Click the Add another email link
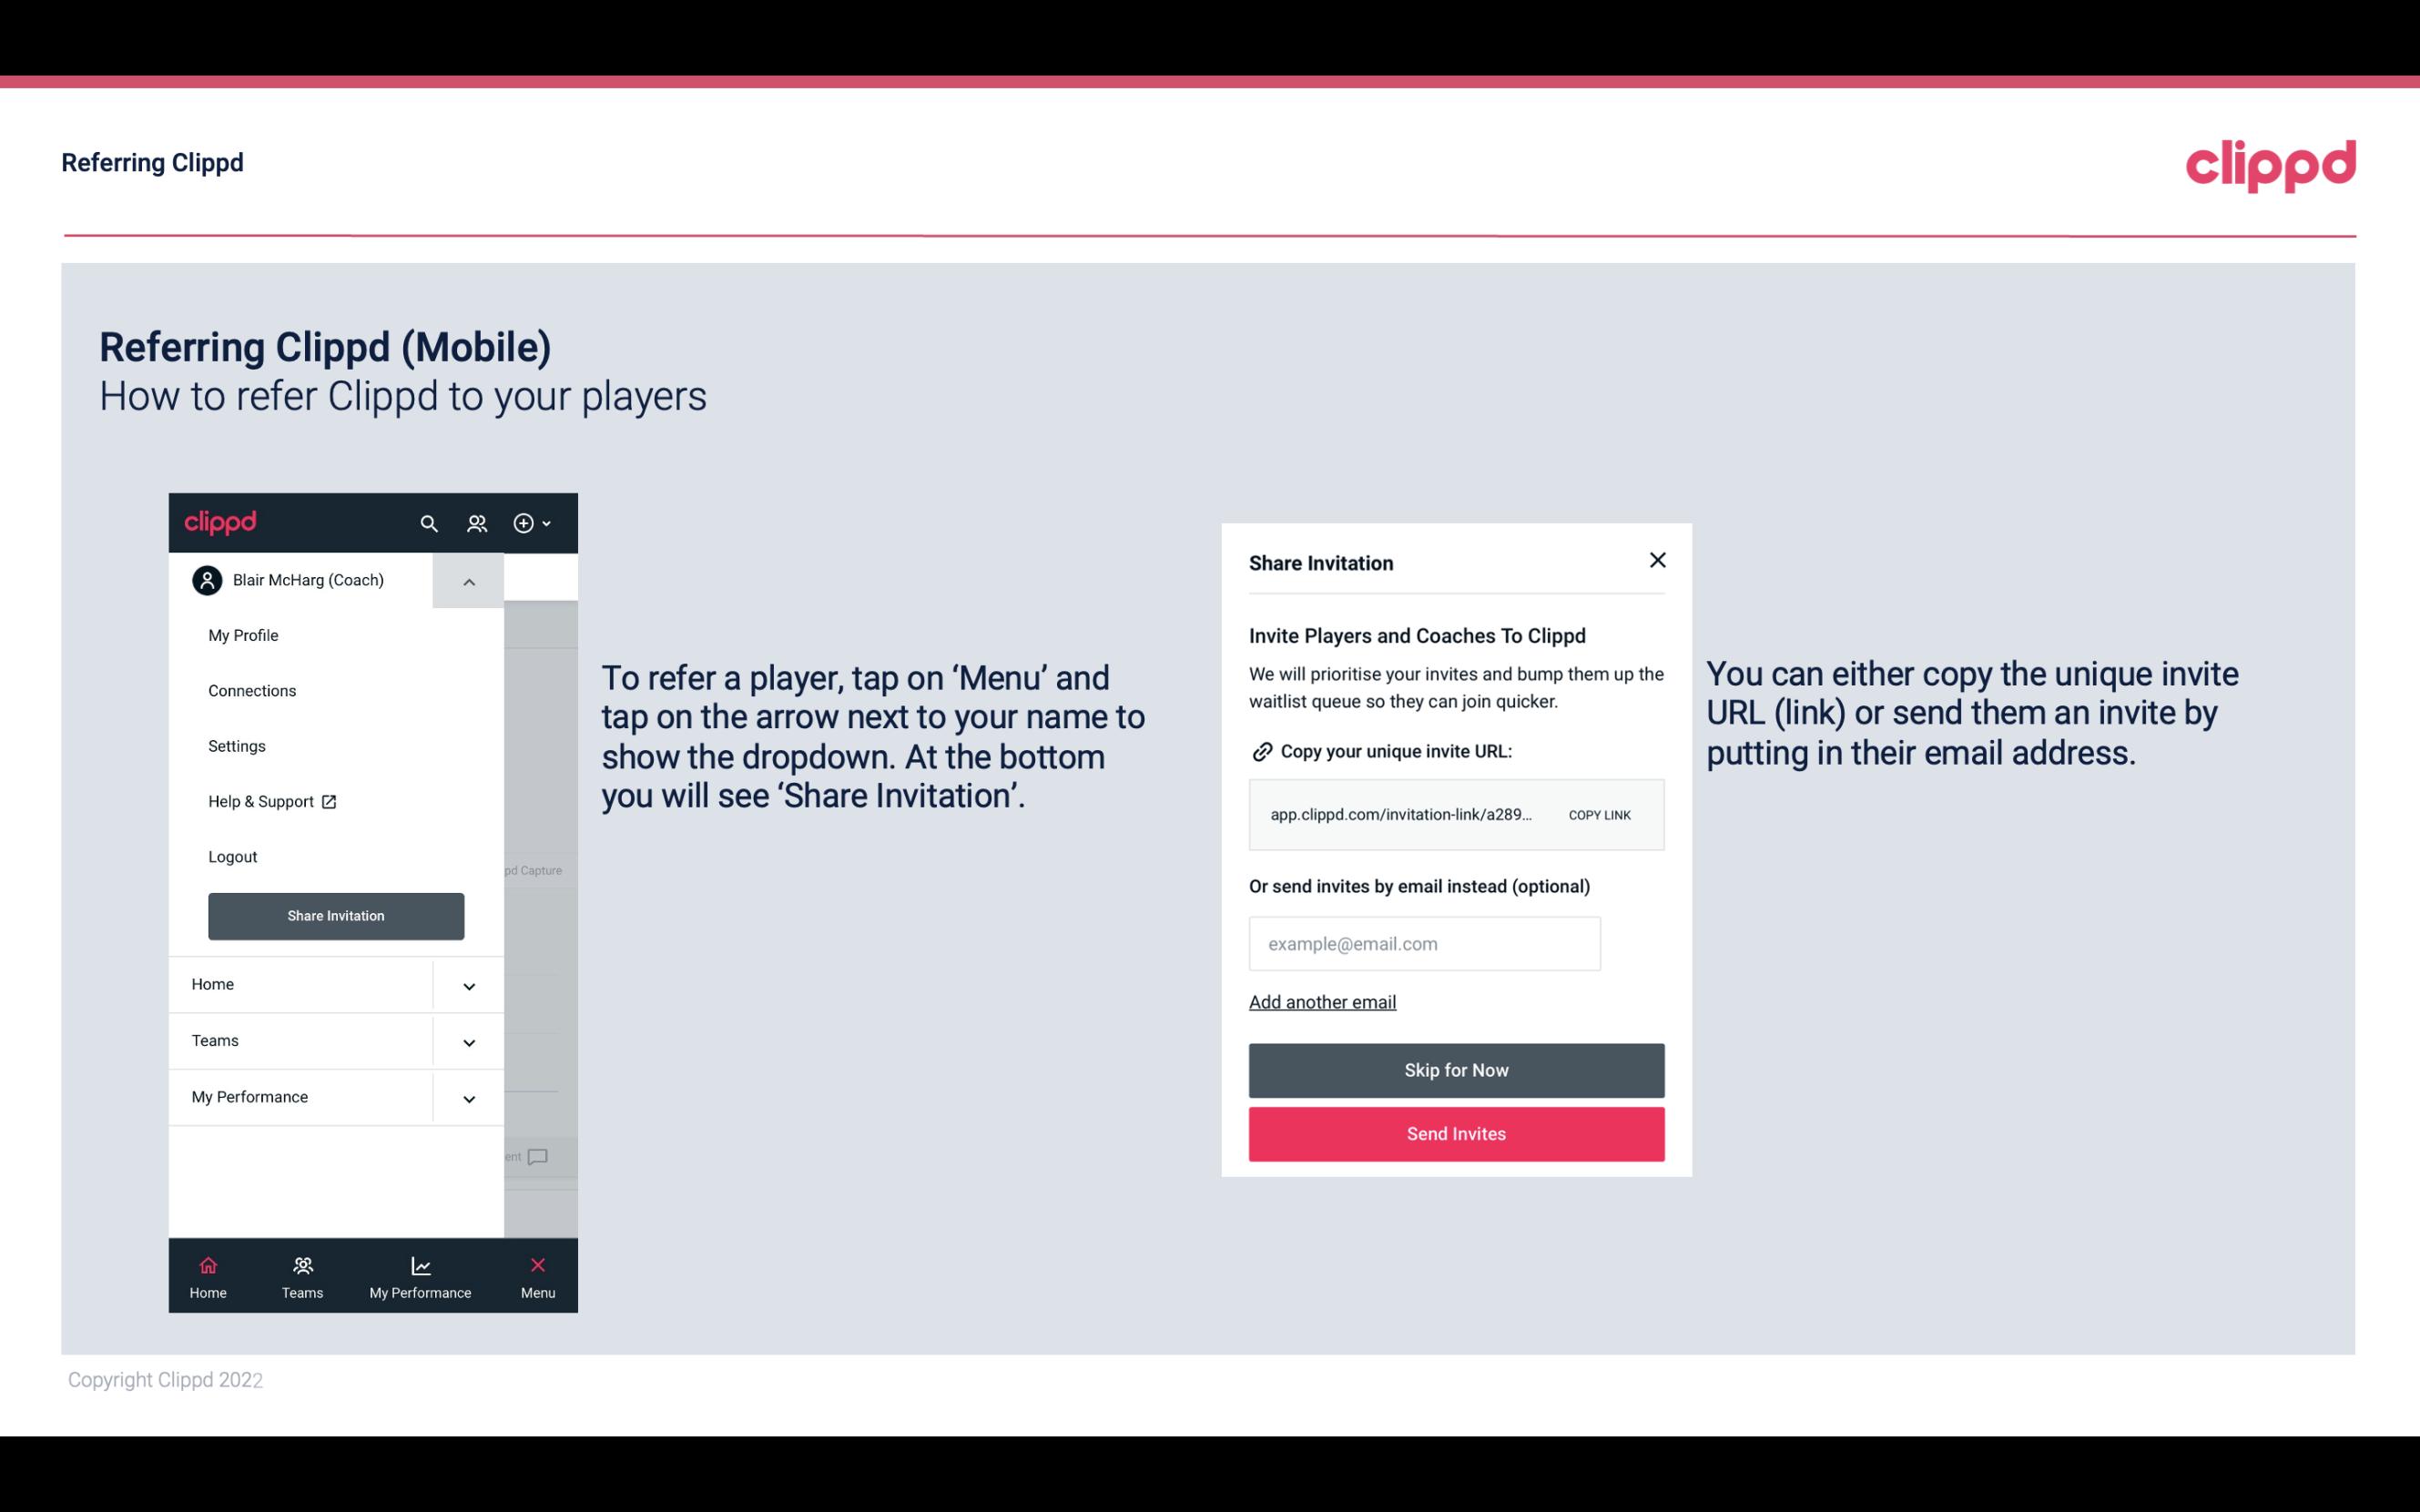The image size is (2420, 1512). click(1322, 1001)
